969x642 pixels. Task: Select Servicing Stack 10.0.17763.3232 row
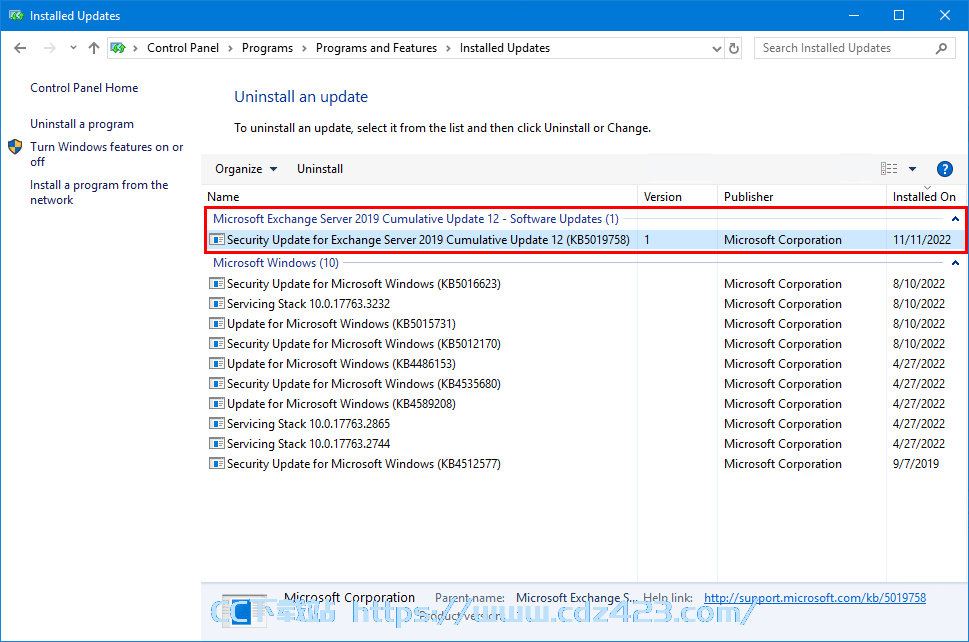pyautogui.click(x=585, y=304)
